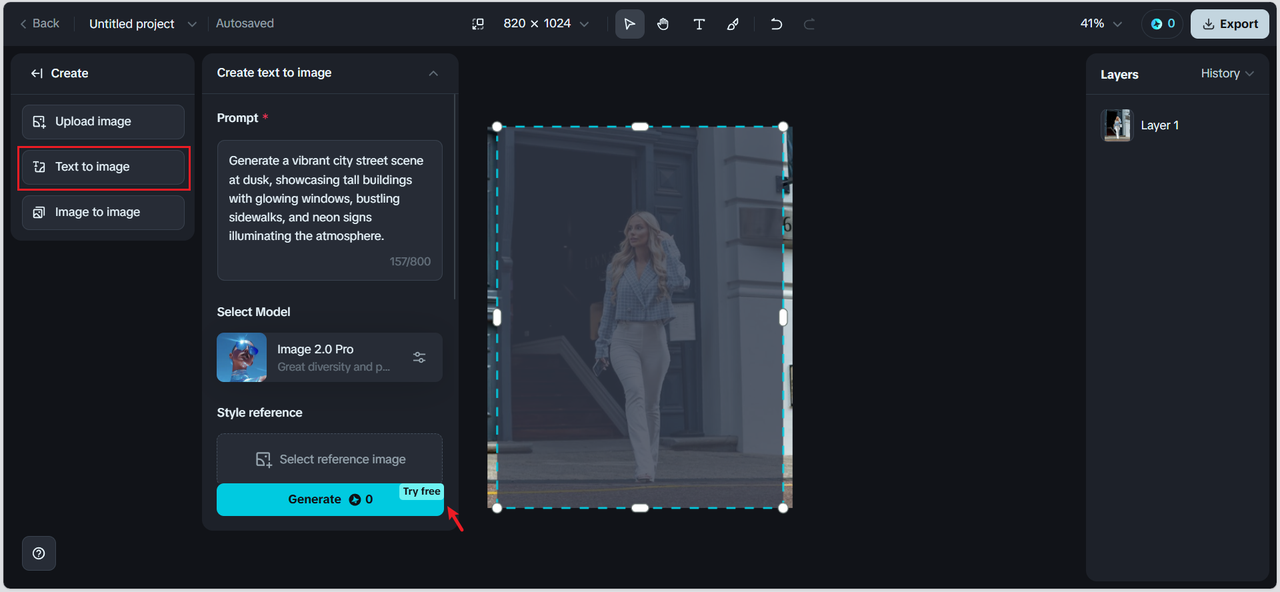
Task: Select the Image 2.0 Pro model
Action: pos(330,357)
